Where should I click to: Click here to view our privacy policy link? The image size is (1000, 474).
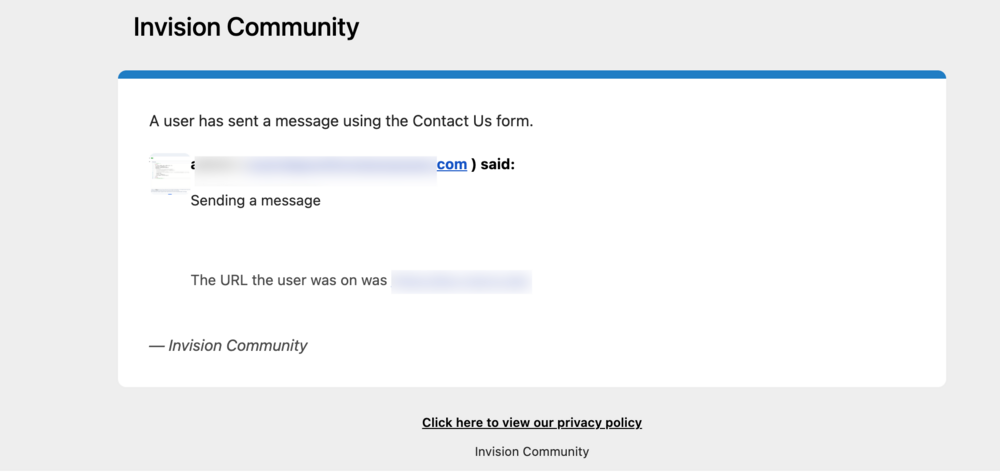point(532,422)
